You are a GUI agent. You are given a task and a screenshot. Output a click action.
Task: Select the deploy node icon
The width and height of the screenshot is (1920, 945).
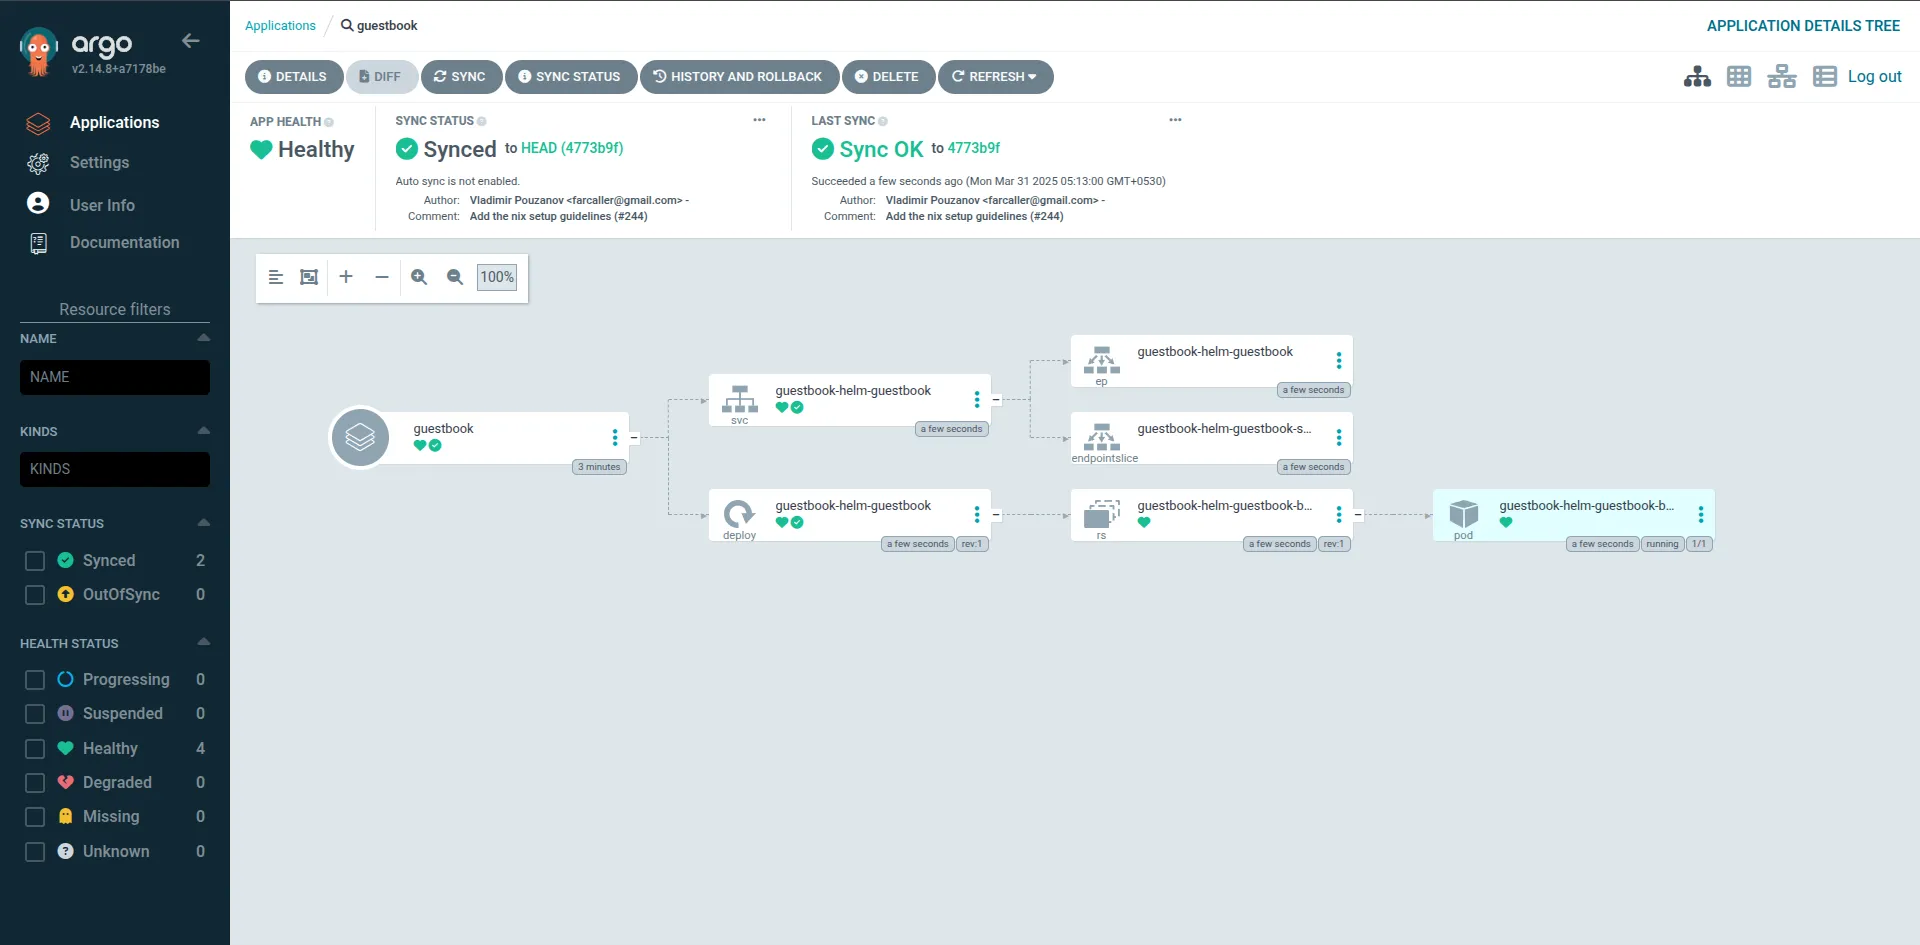coord(739,513)
